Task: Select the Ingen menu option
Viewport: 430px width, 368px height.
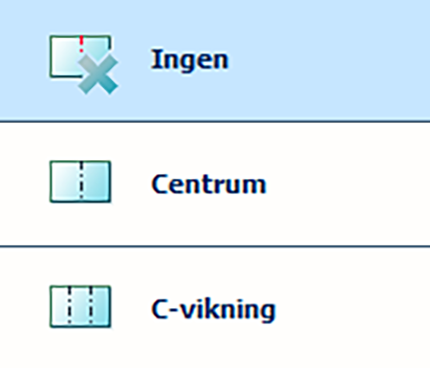Action: (215, 60)
